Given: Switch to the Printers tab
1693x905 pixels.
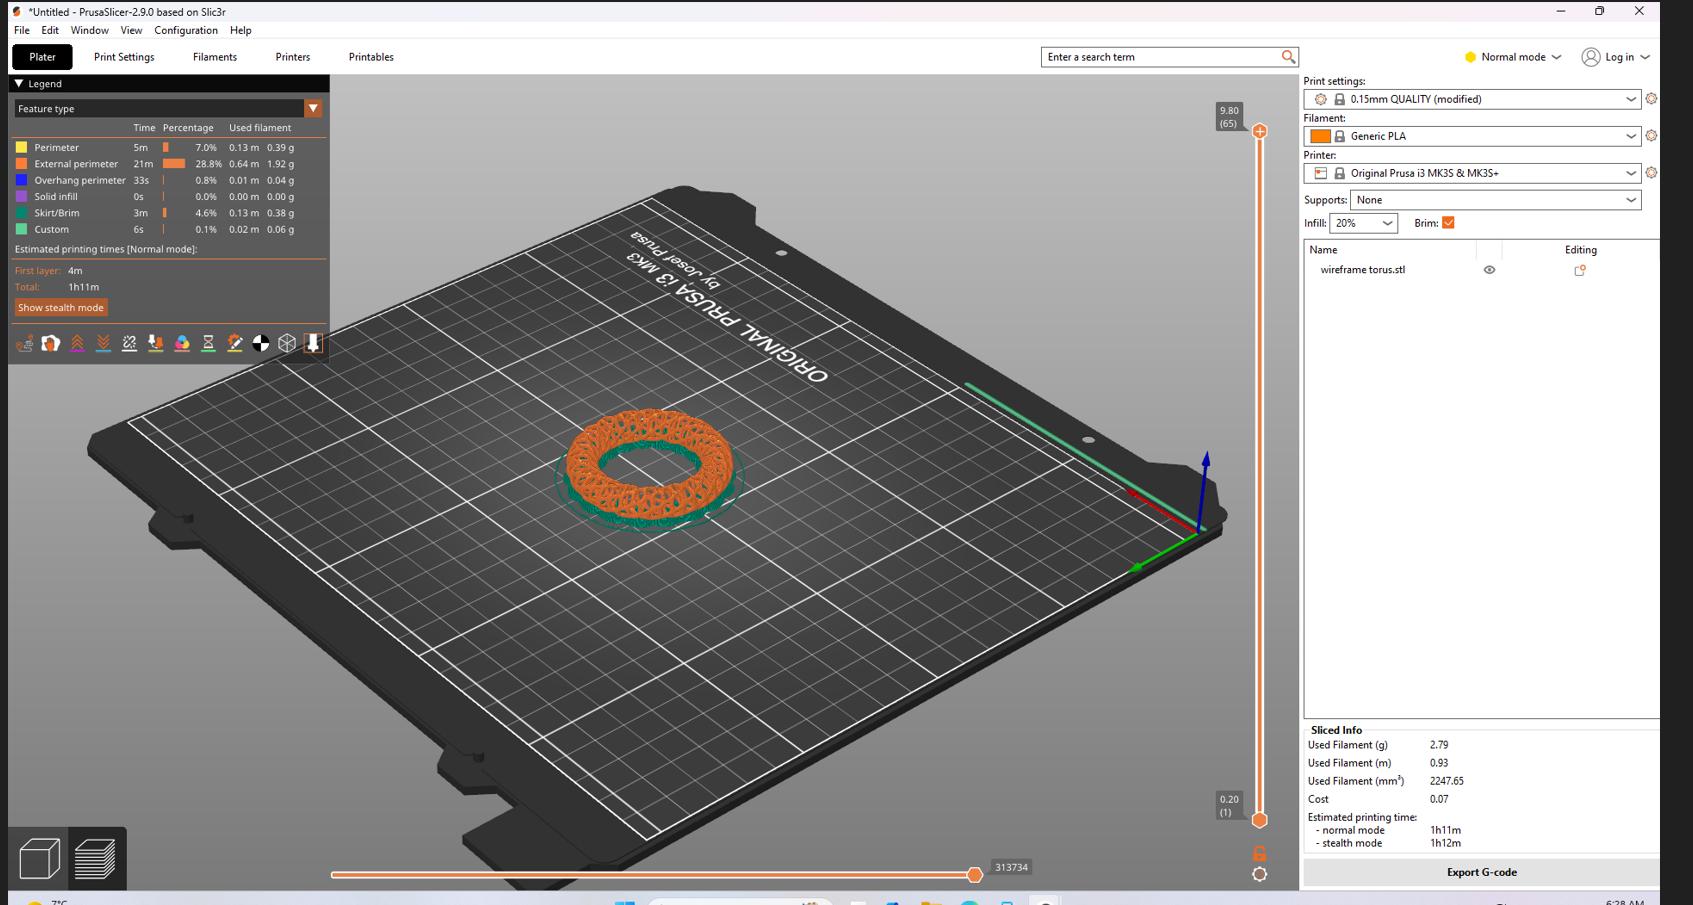Looking at the screenshot, I should (x=293, y=57).
